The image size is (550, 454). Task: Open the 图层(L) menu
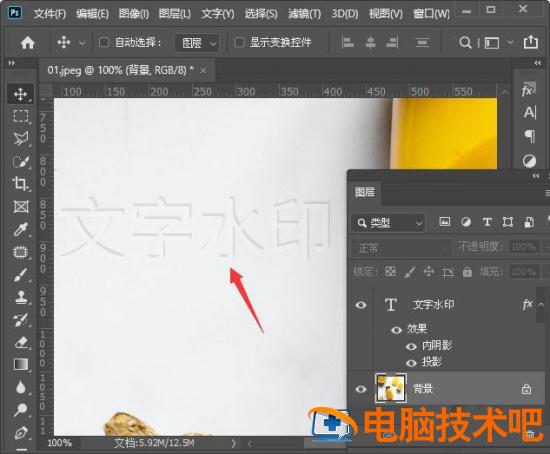(x=175, y=14)
